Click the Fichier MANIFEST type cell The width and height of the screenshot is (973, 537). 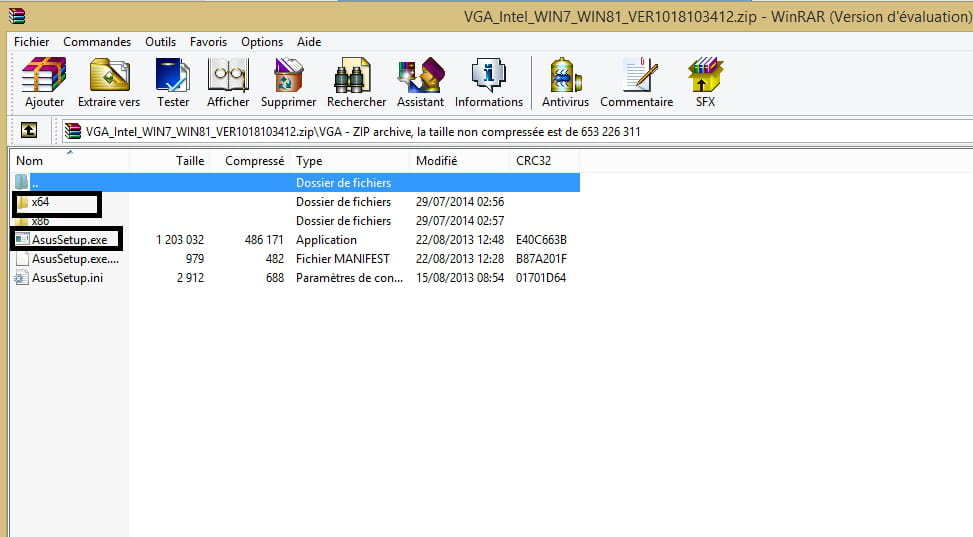pyautogui.click(x=343, y=258)
